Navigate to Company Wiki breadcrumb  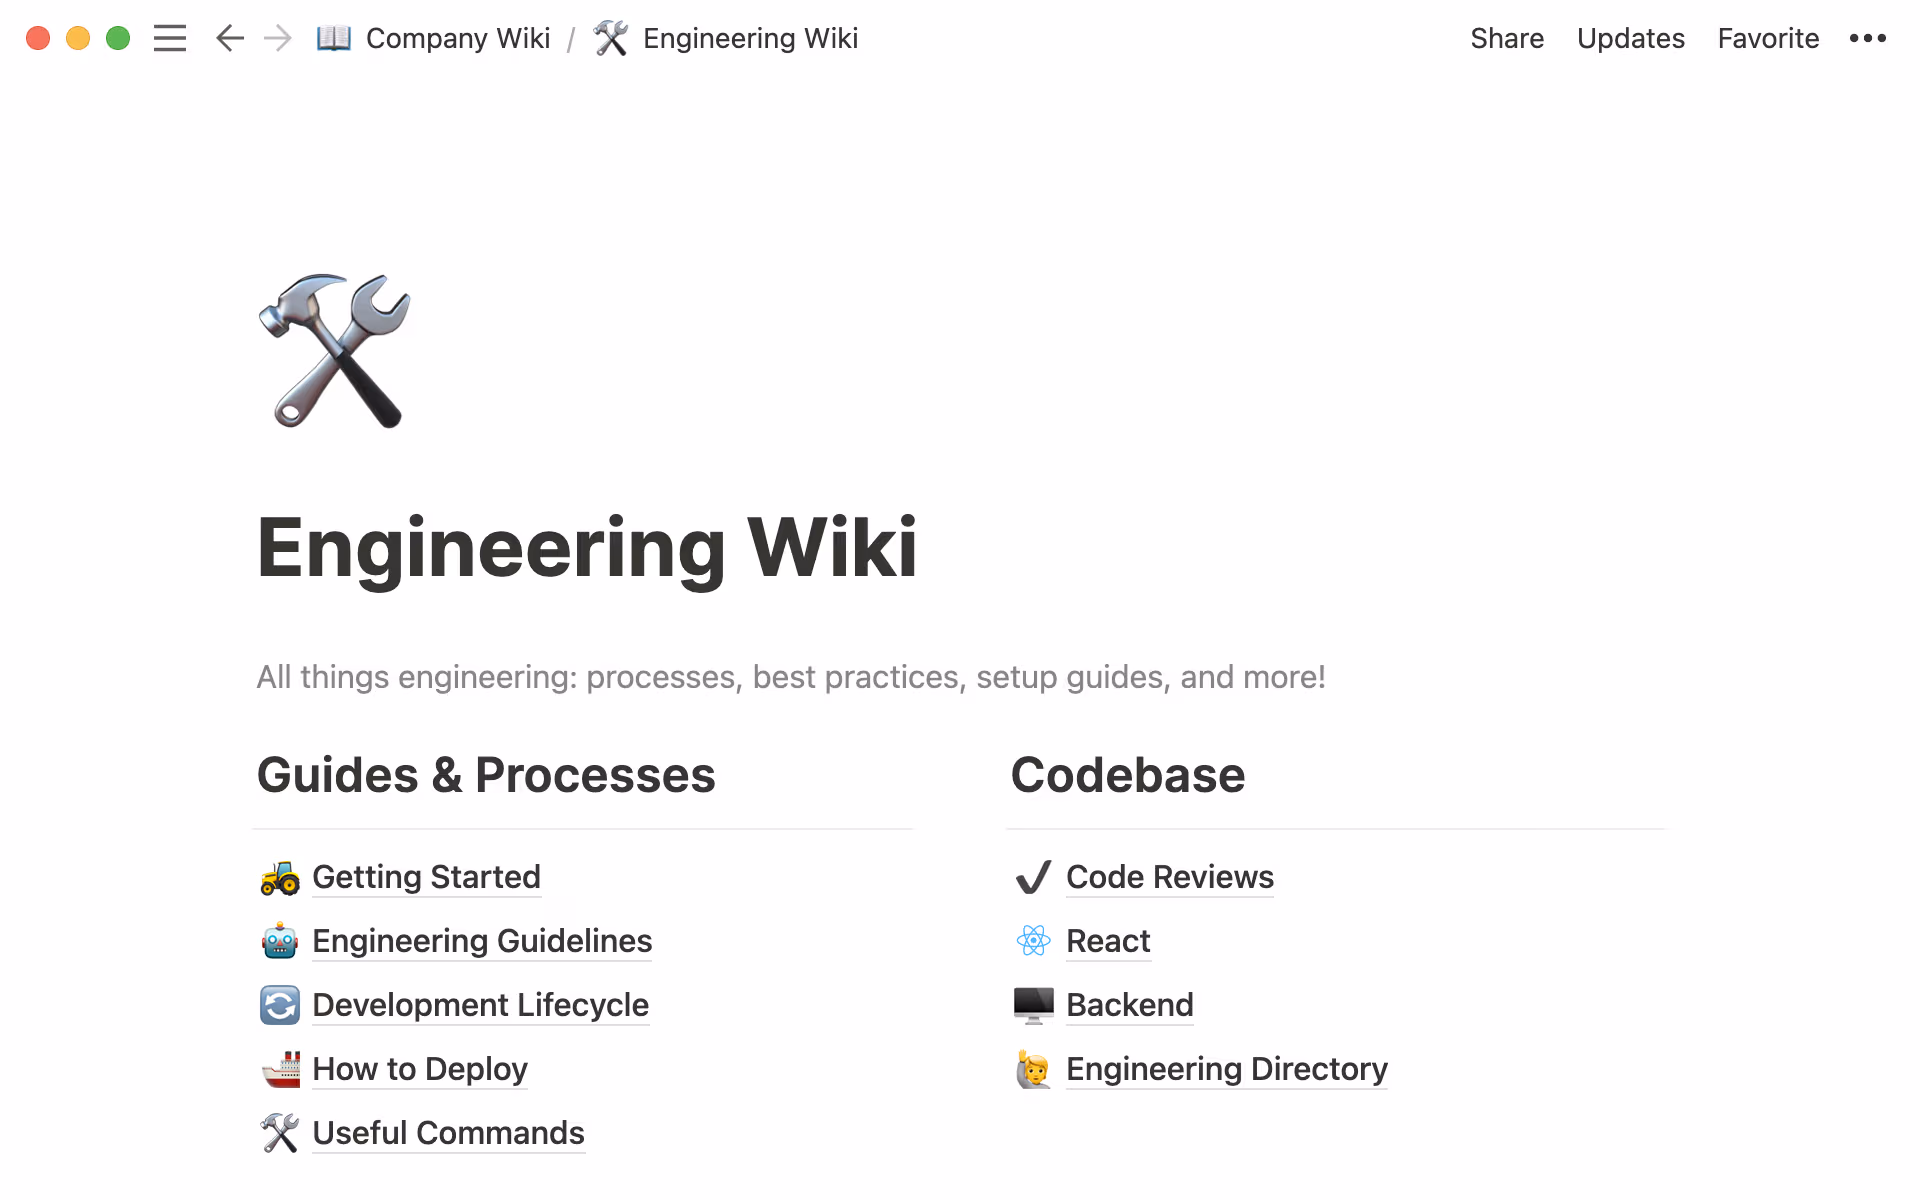(457, 38)
